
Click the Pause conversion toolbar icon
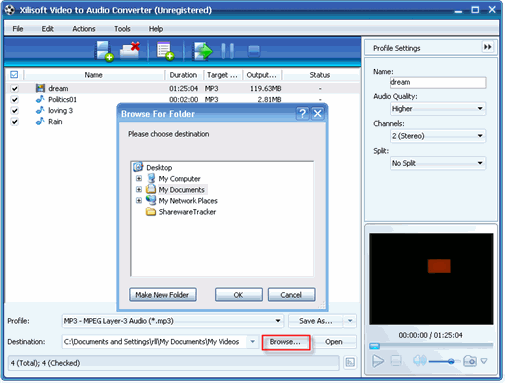click(x=227, y=51)
